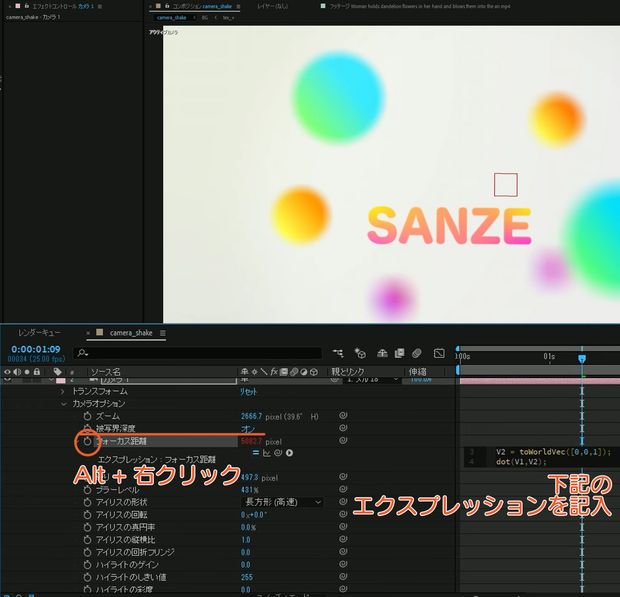Image resolution: width=620 pixels, height=597 pixels.
Task: Click the pink camera layer duration bar
Action: click(540, 381)
